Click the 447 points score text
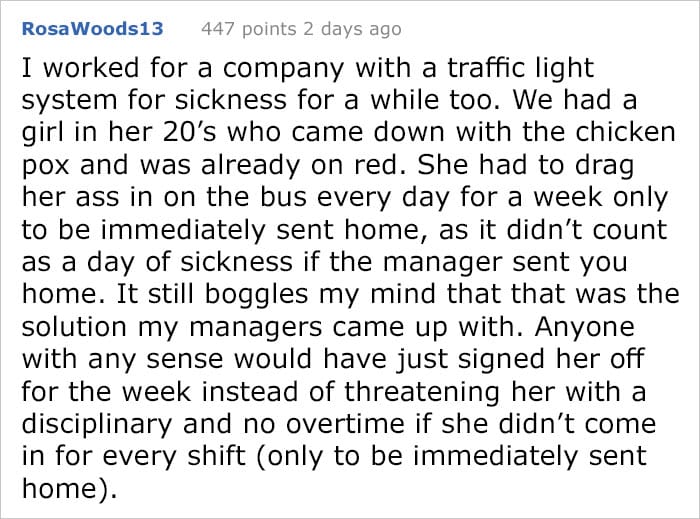The height and width of the screenshot is (519, 700). [249, 29]
